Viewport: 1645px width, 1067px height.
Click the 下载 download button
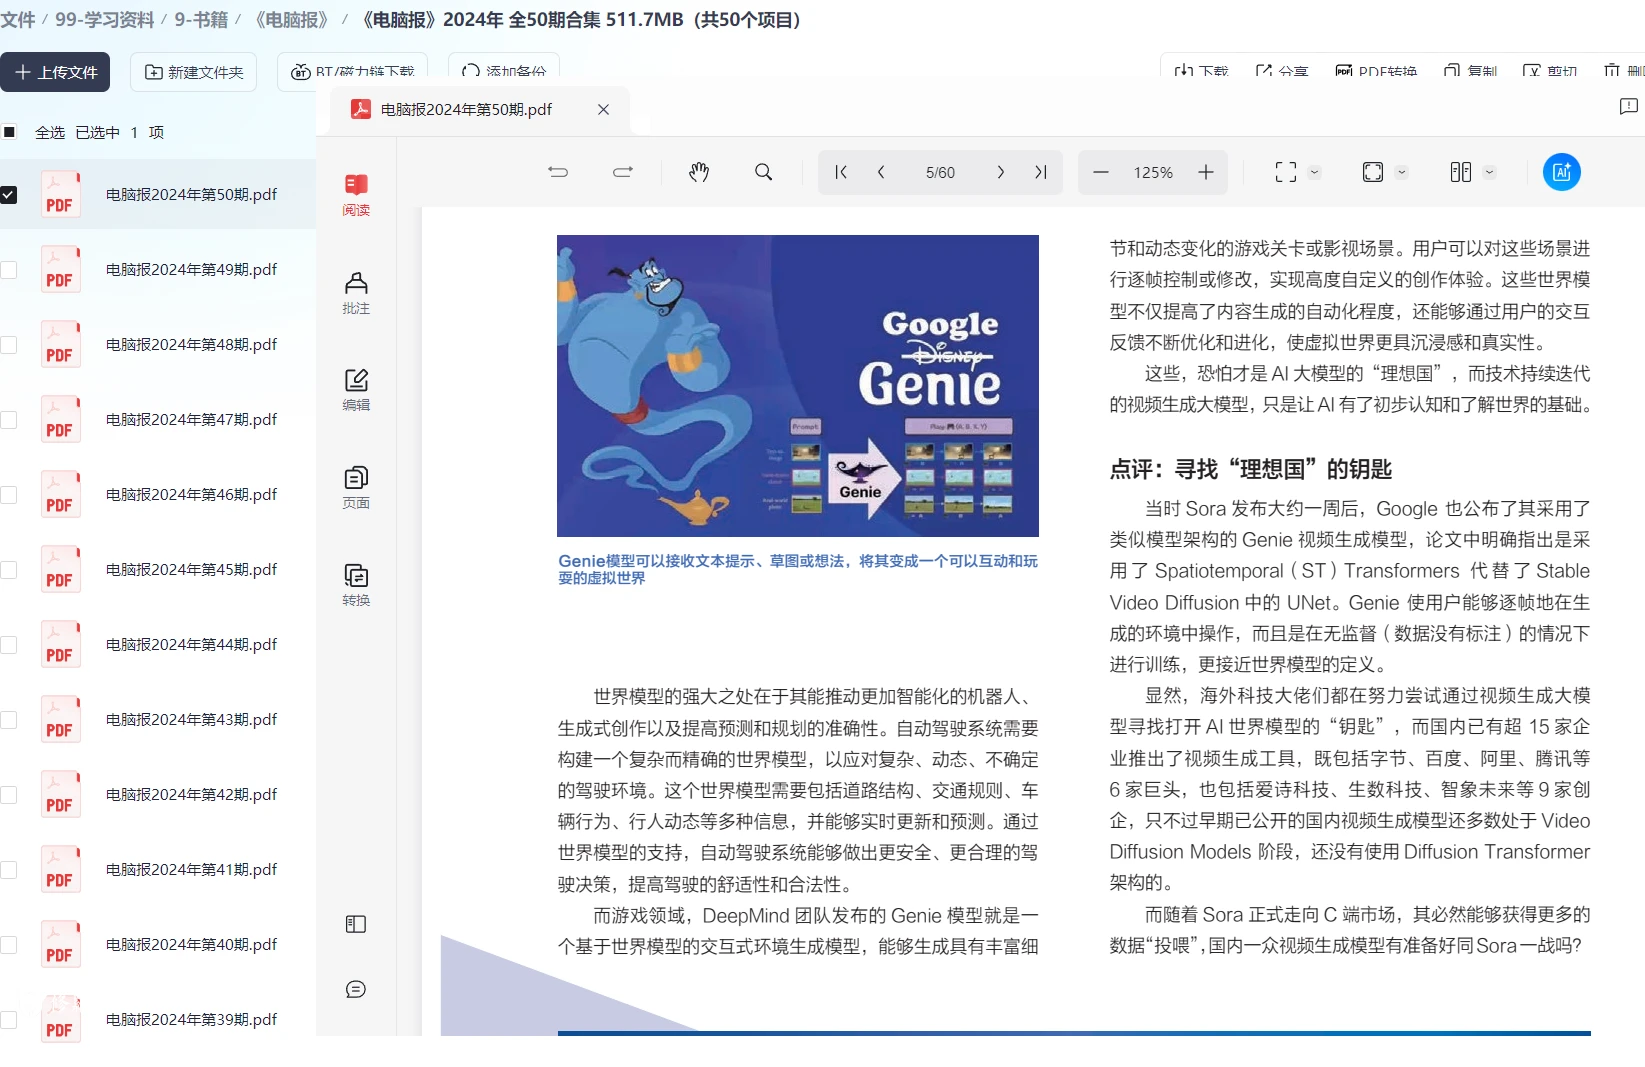(x=1201, y=71)
